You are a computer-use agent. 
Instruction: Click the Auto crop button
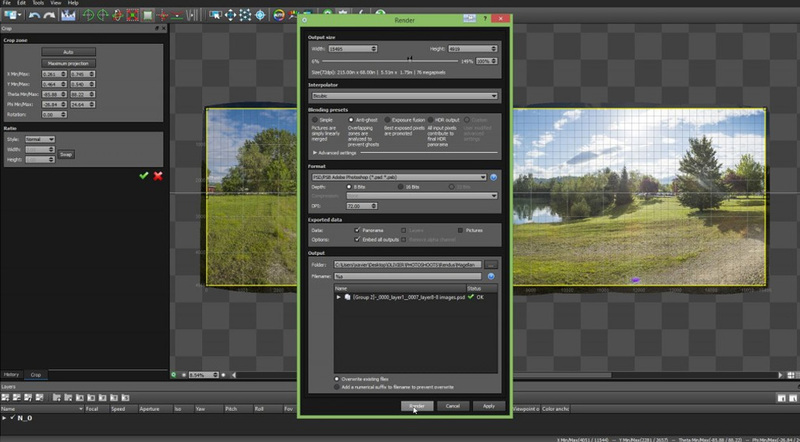68,52
